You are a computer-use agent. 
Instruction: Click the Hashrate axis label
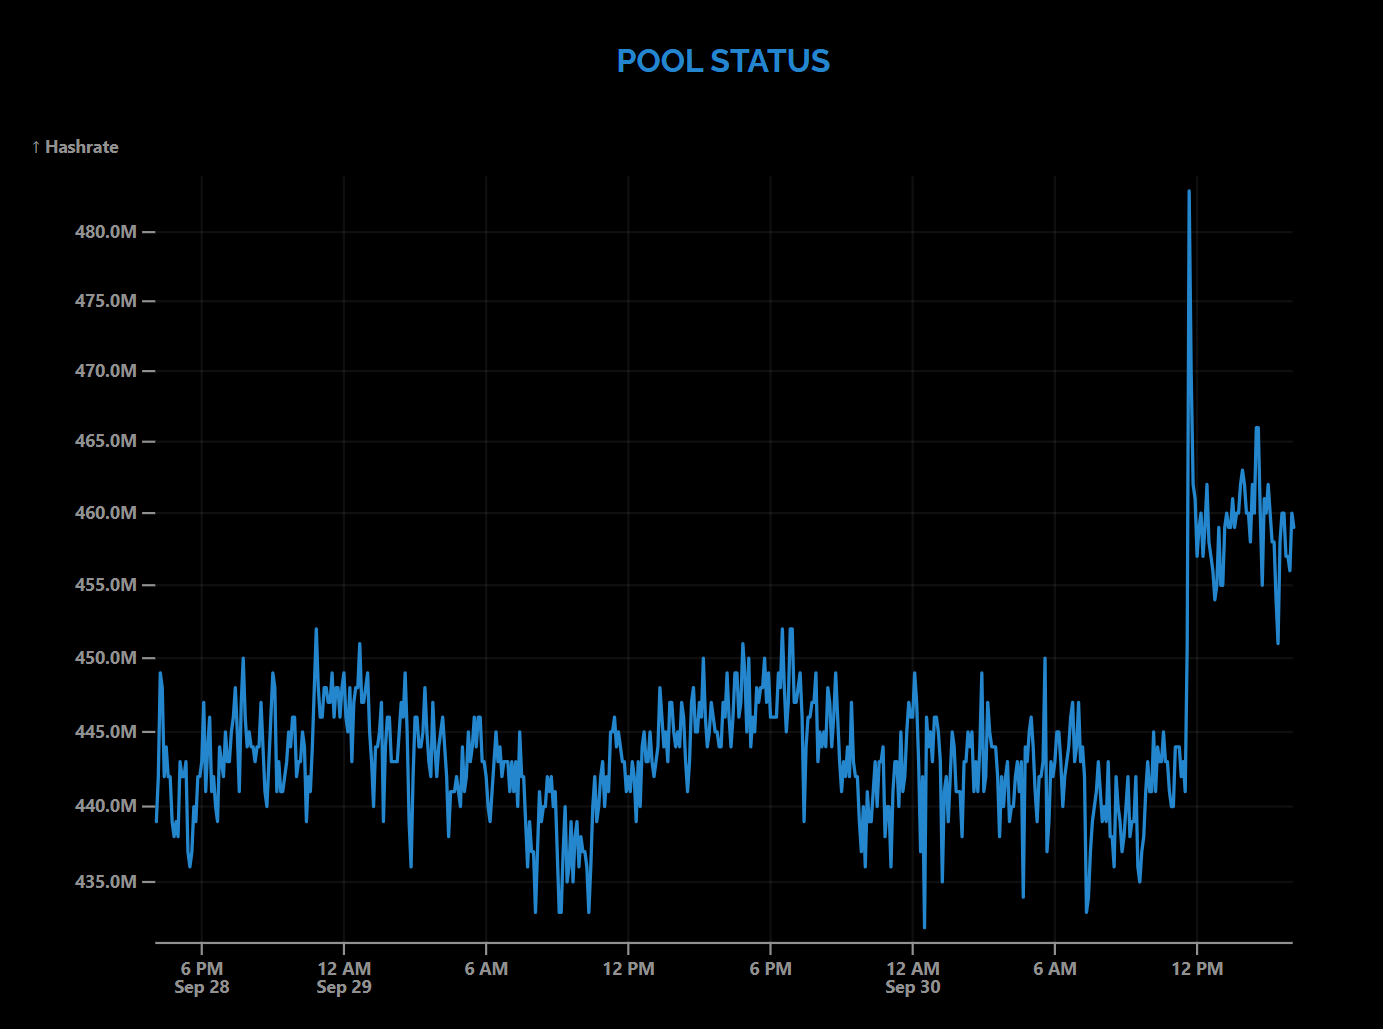[82, 147]
